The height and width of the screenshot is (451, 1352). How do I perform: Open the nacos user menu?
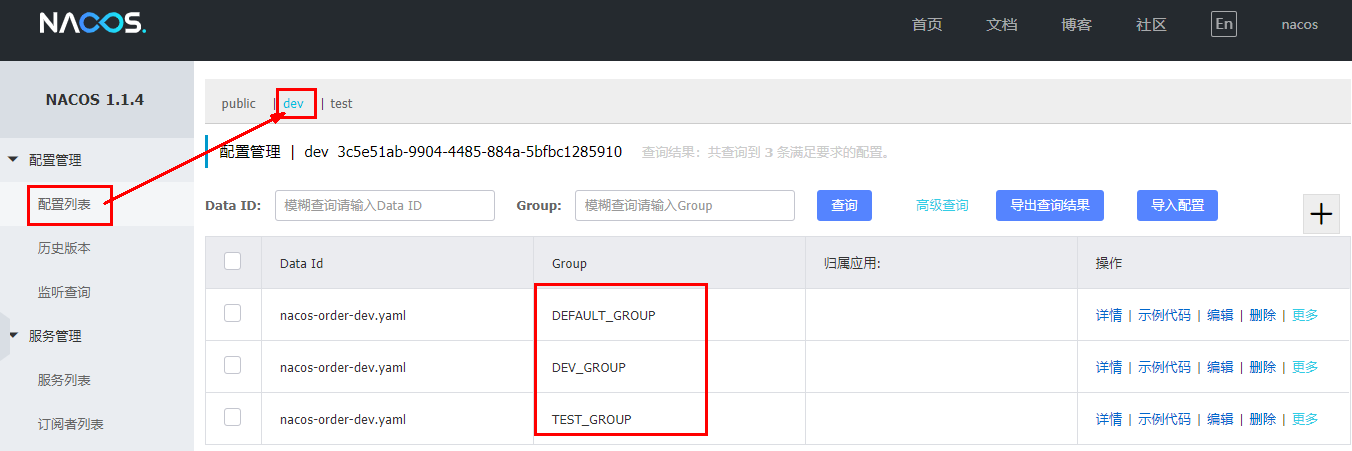1300,25
